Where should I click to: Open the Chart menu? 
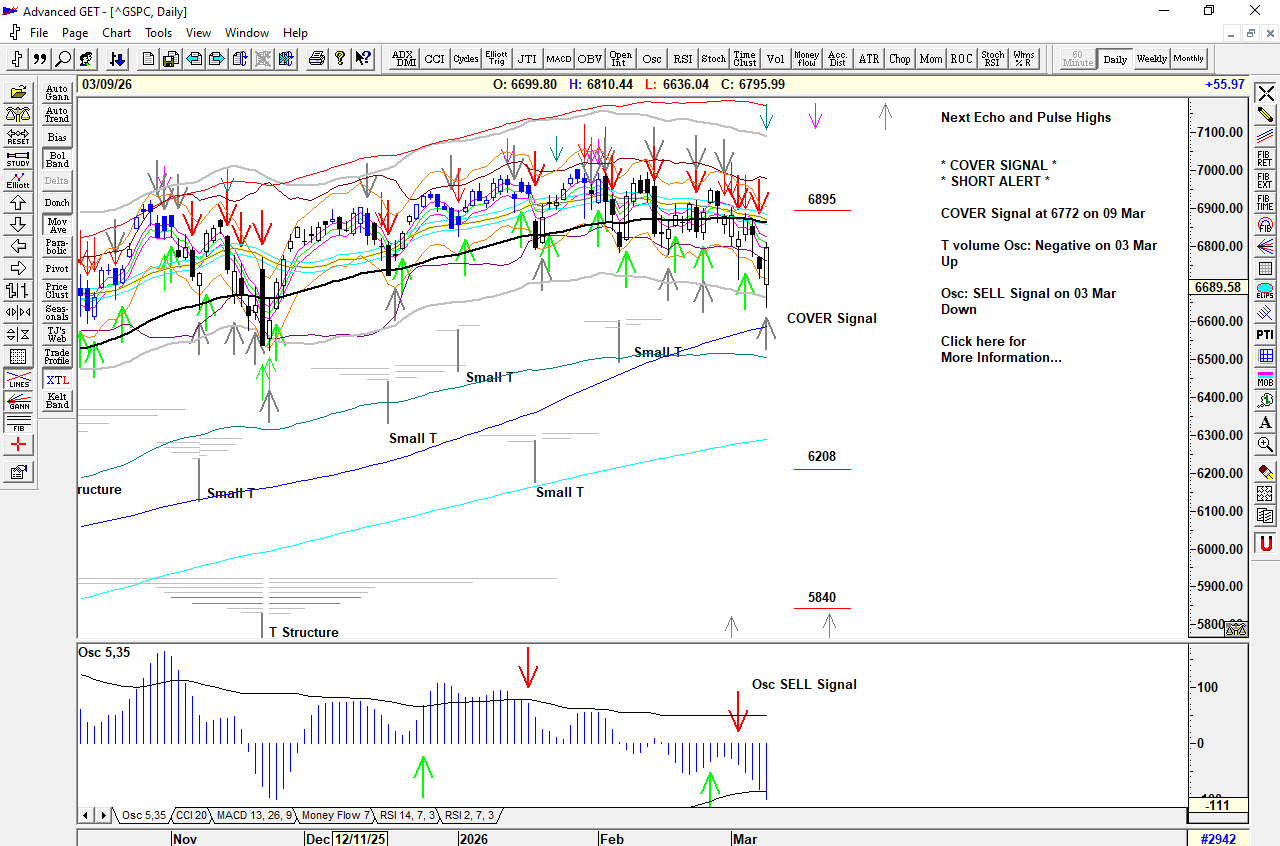pos(116,33)
